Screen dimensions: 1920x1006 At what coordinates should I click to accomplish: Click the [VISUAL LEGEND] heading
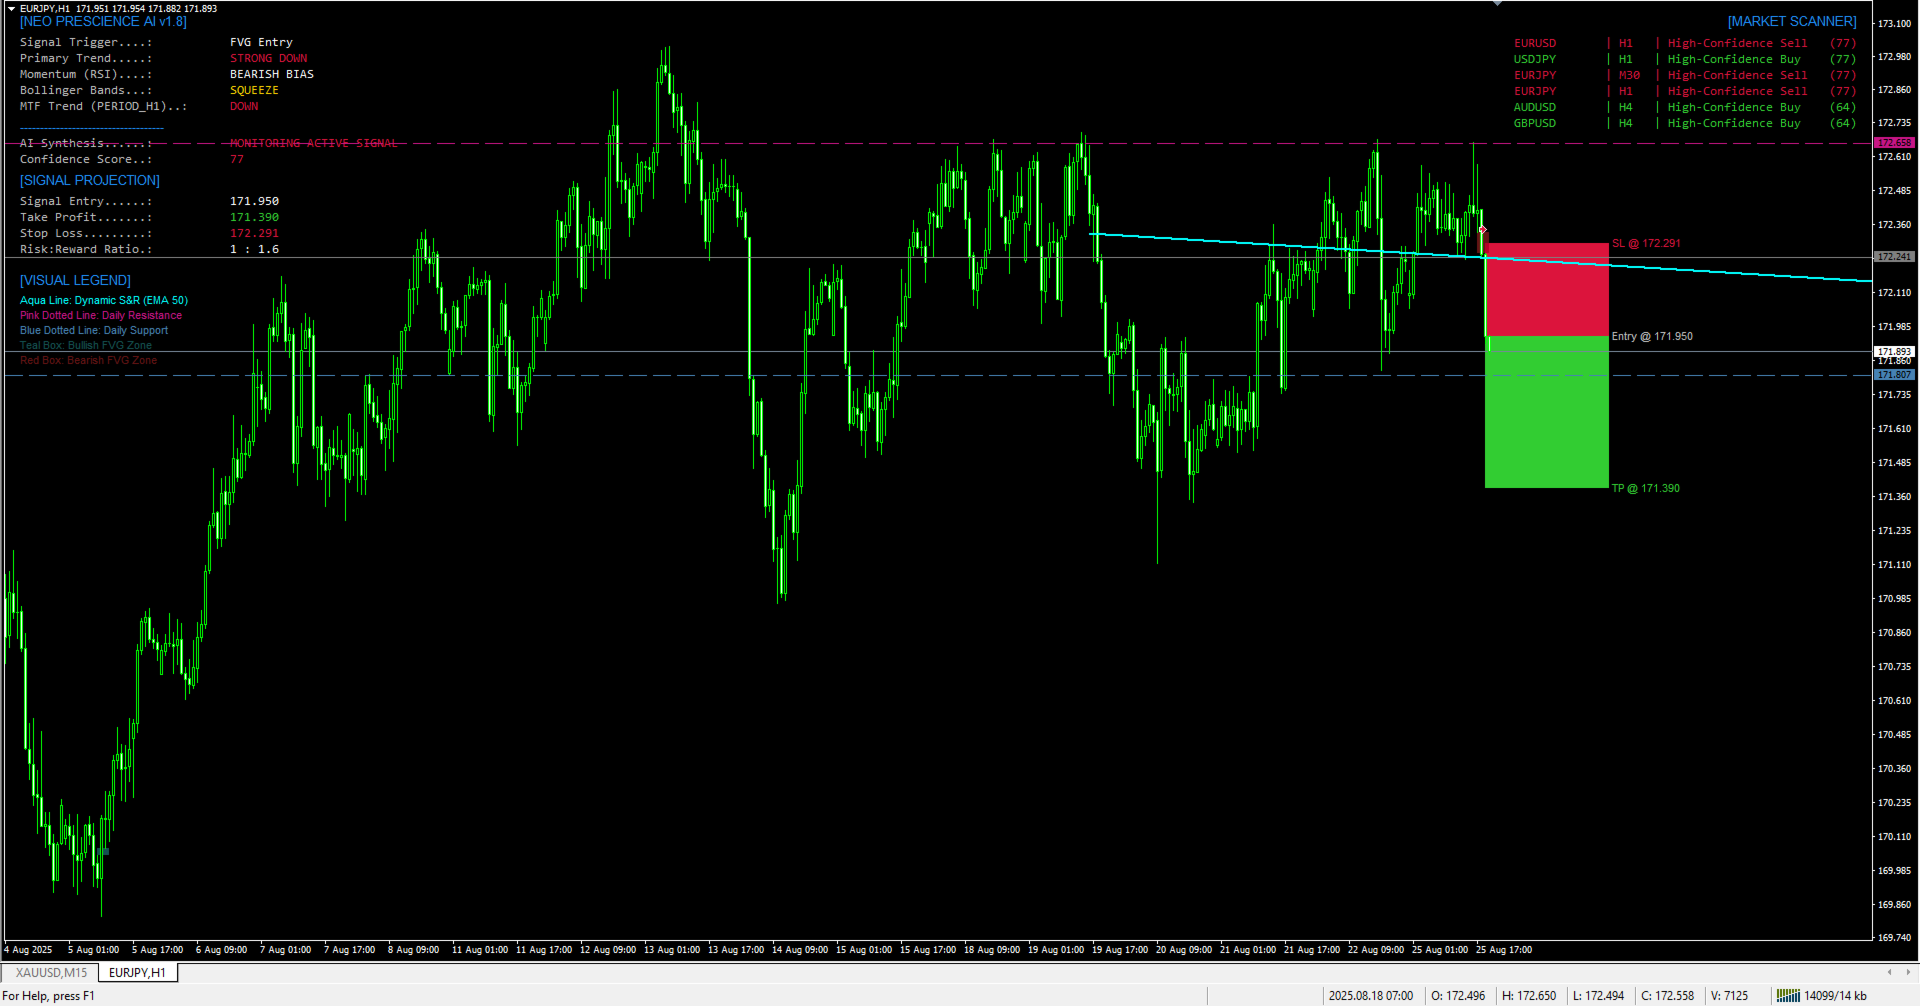point(75,280)
